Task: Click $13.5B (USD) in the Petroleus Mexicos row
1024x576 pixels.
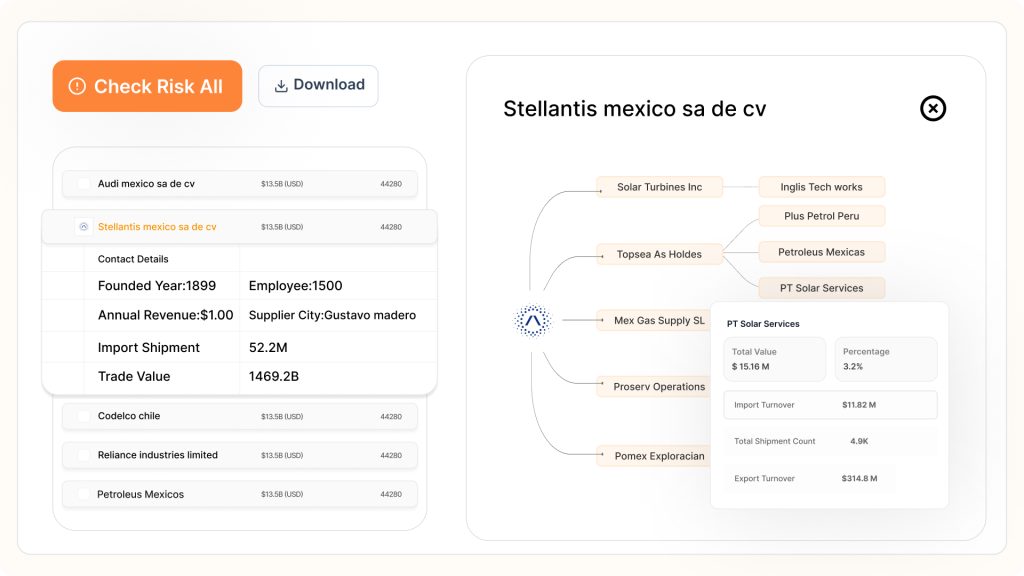Action: tap(282, 494)
